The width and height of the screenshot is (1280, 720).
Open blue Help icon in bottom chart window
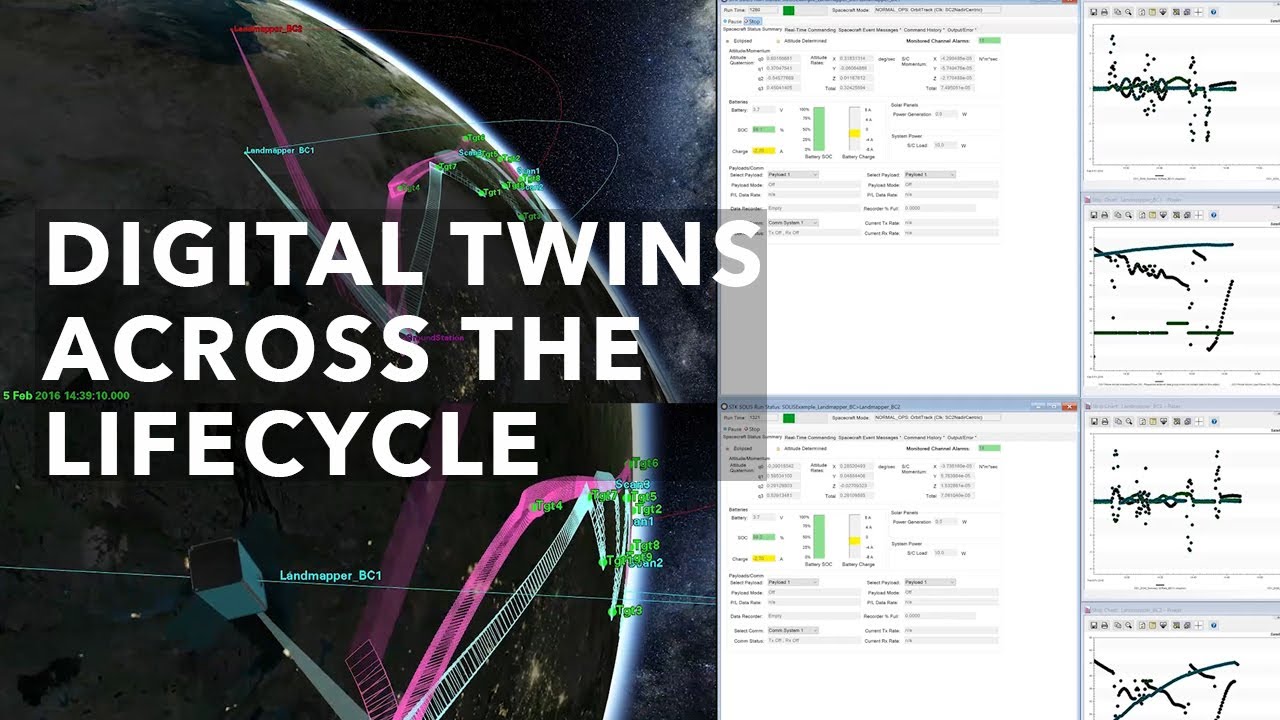pos(1213,625)
